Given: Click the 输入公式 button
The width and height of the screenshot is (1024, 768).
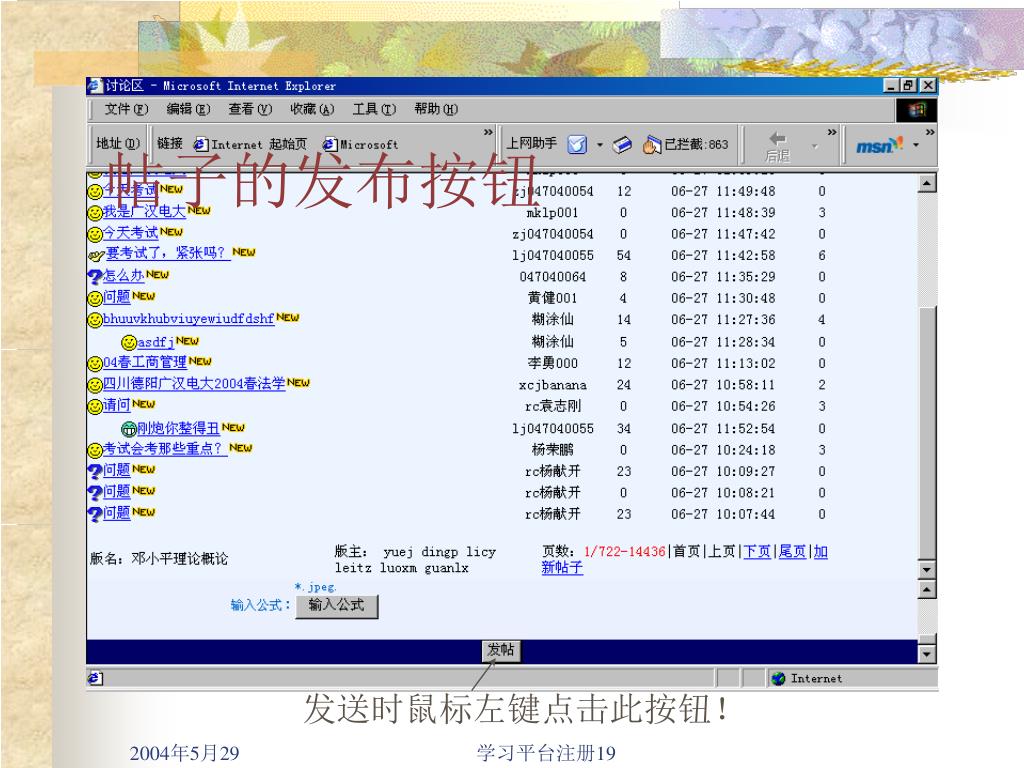Looking at the screenshot, I should click(x=336, y=605).
